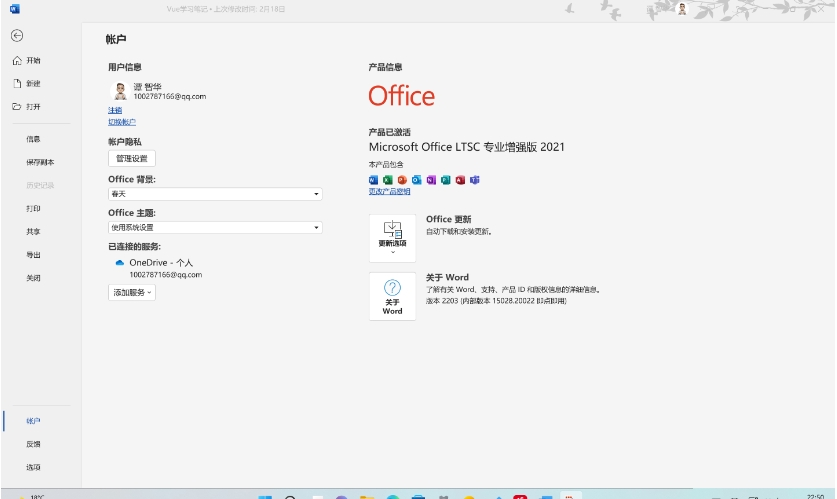Screen dimensions: 837x499
Task: Click the OneDrive cloud icon in connected services
Action: click(119, 262)
